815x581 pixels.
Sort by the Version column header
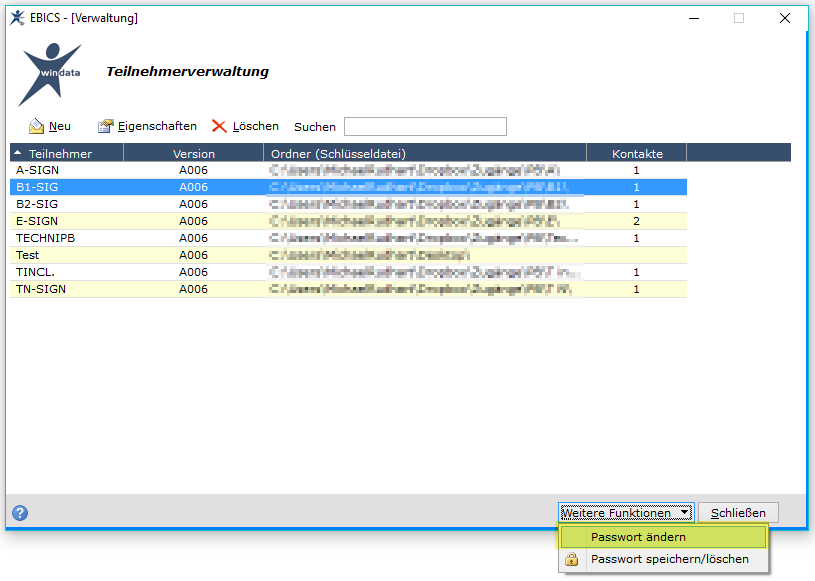coord(193,153)
